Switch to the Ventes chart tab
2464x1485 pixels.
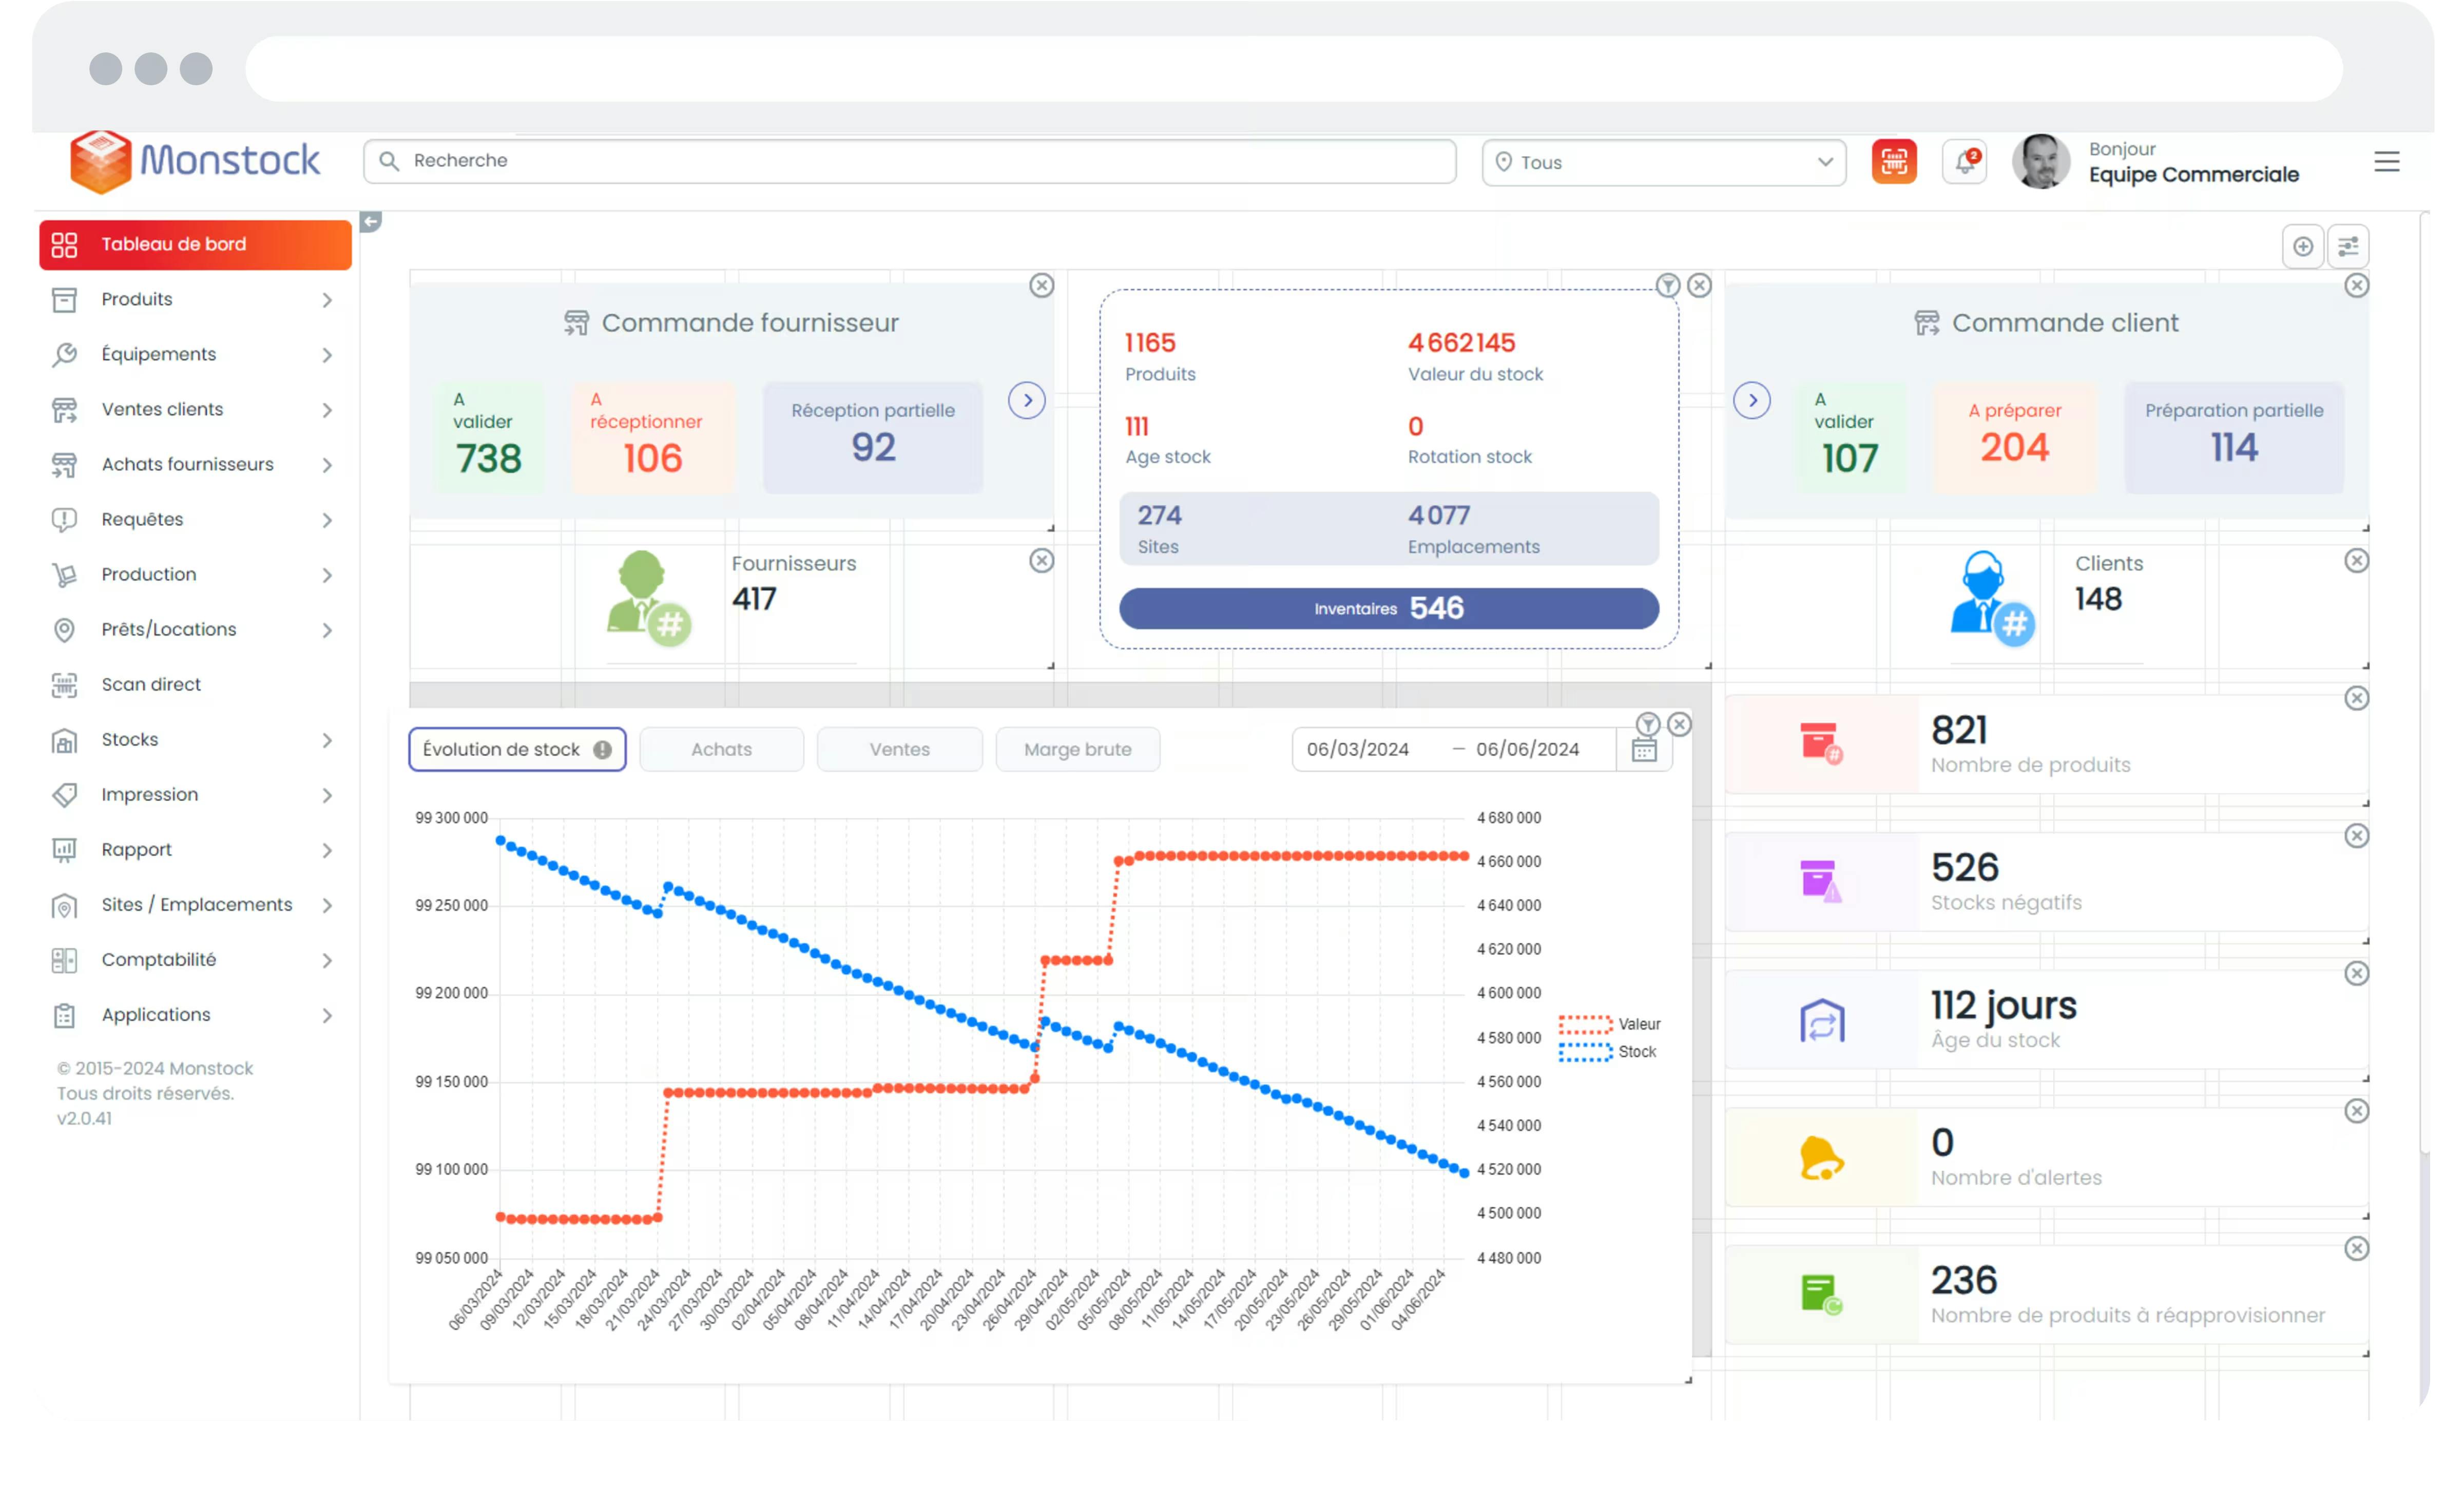coord(899,750)
